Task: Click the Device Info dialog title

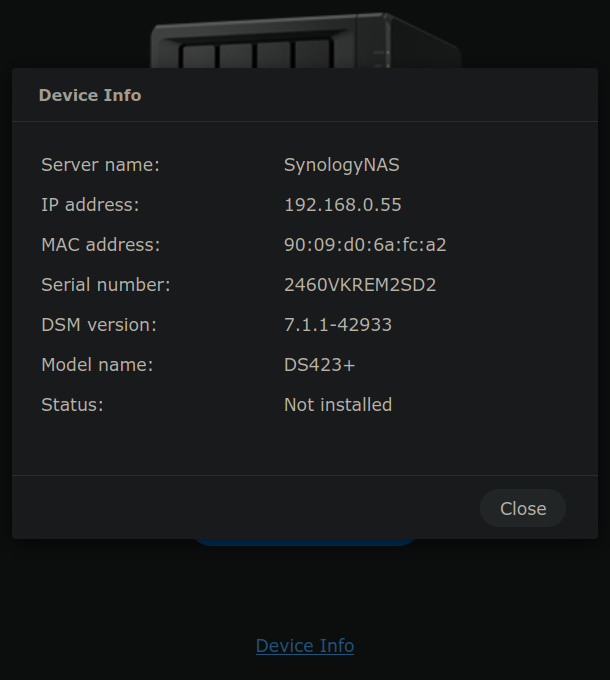Action: point(90,96)
